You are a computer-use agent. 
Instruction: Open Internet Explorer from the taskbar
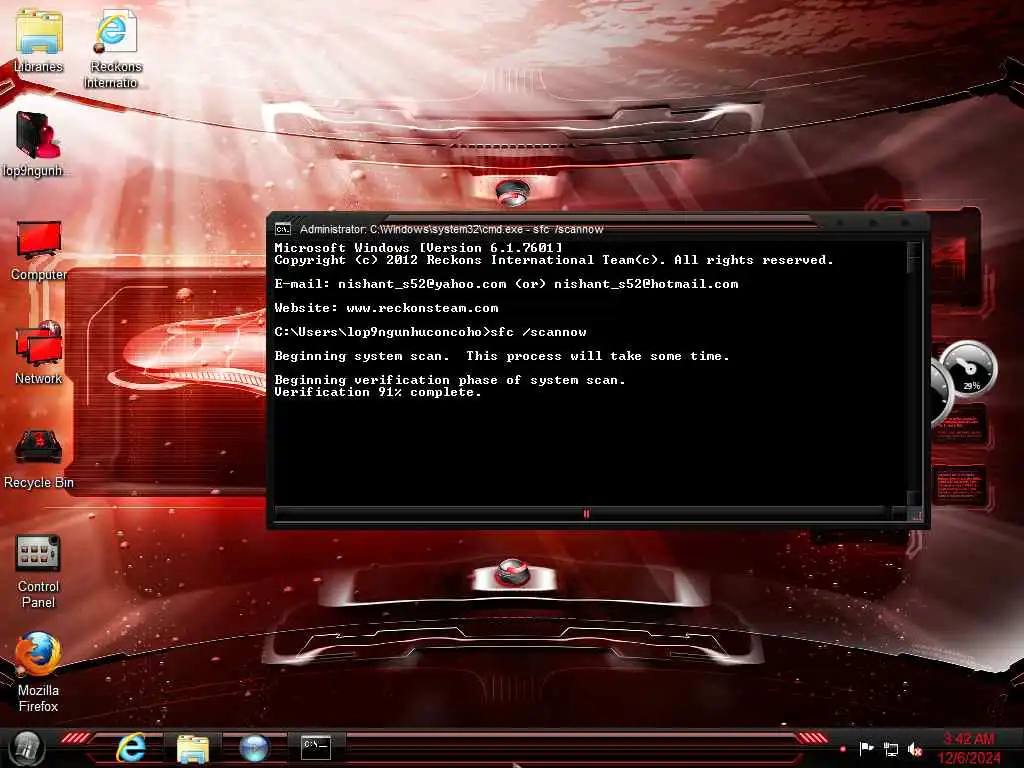click(x=131, y=748)
